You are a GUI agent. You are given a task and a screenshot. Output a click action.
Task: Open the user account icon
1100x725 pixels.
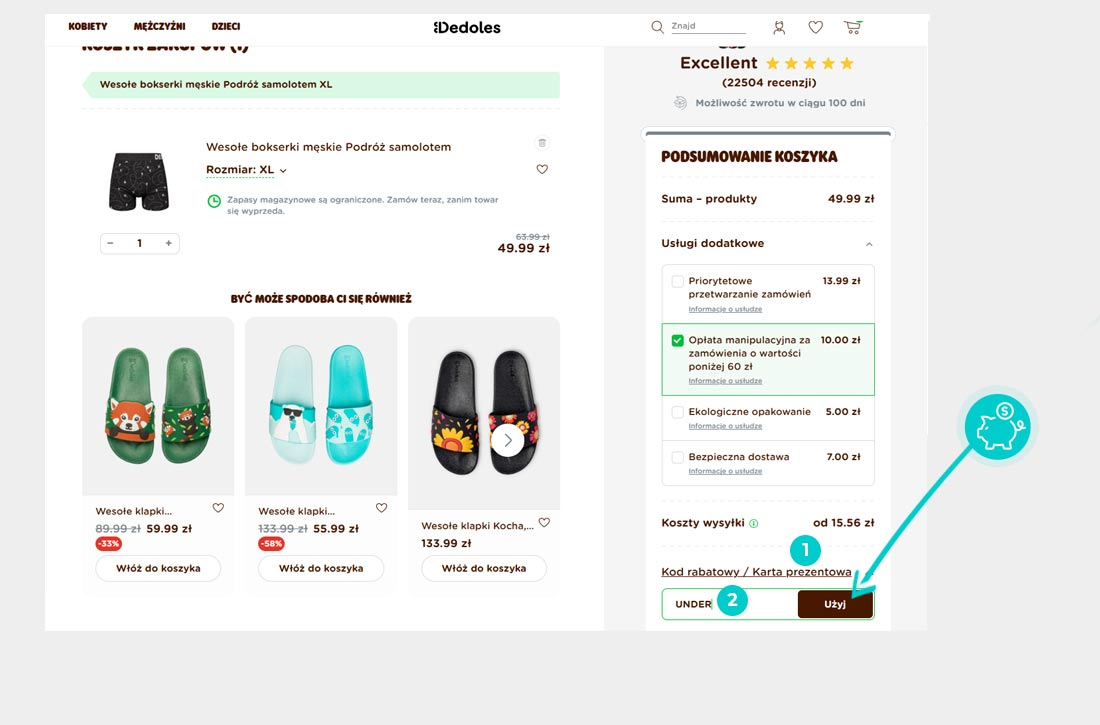(x=779, y=27)
